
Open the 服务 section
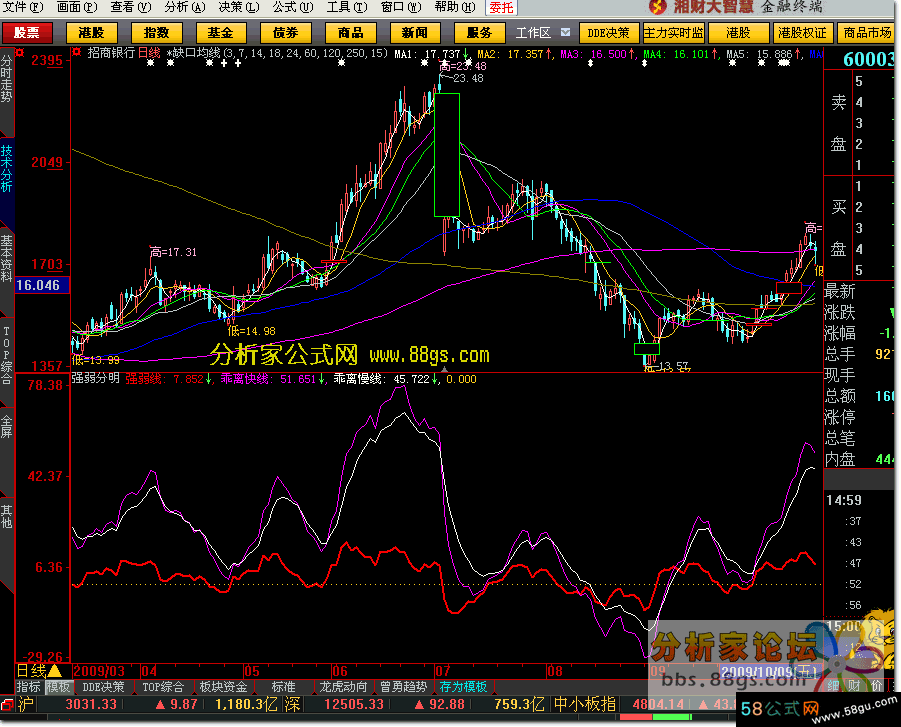[x=479, y=33]
